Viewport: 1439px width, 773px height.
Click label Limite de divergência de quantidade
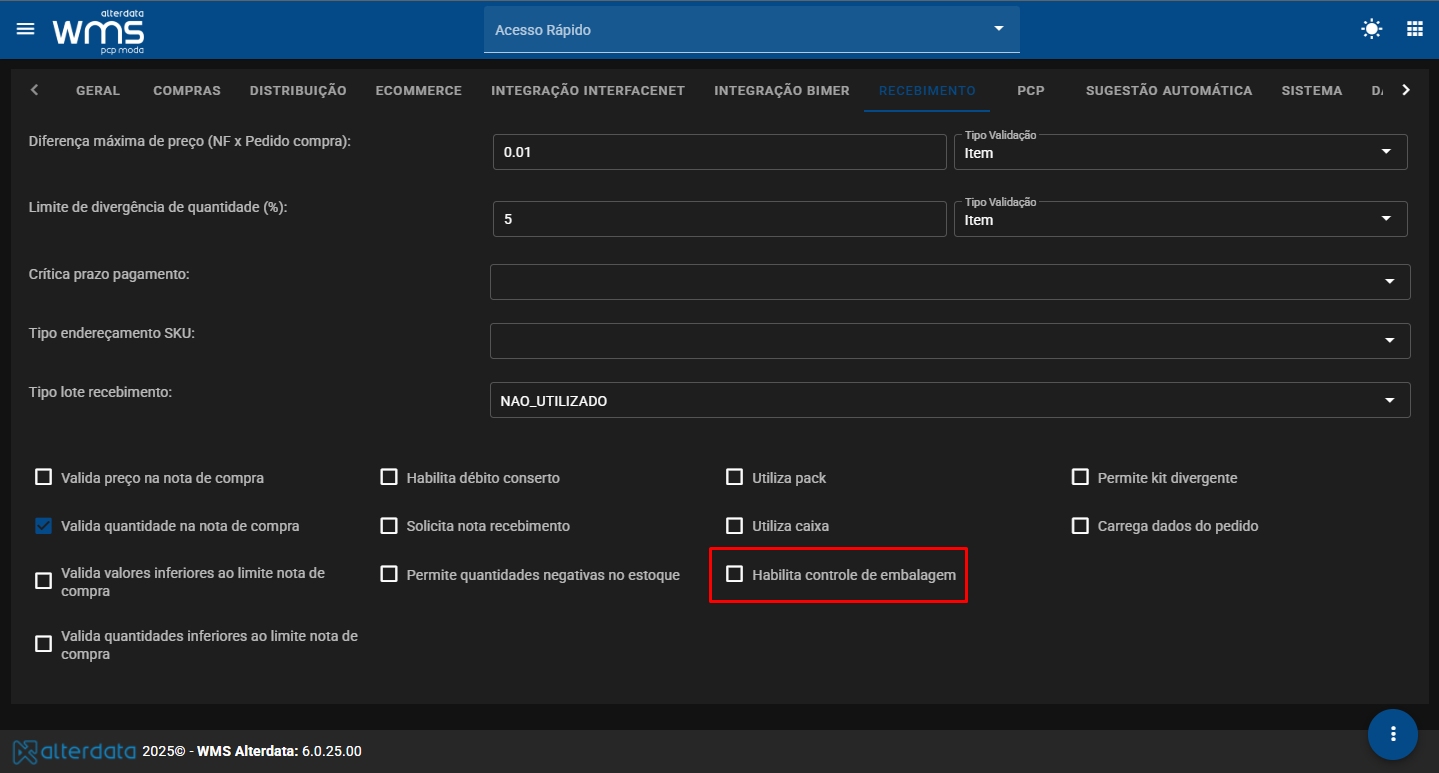[x=158, y=207]
